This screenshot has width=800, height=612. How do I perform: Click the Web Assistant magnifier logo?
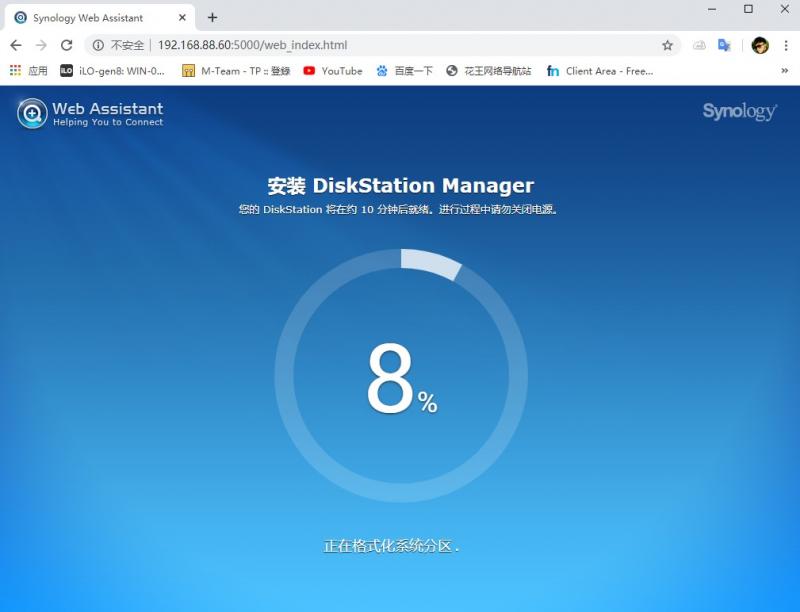tap(32, 113)
